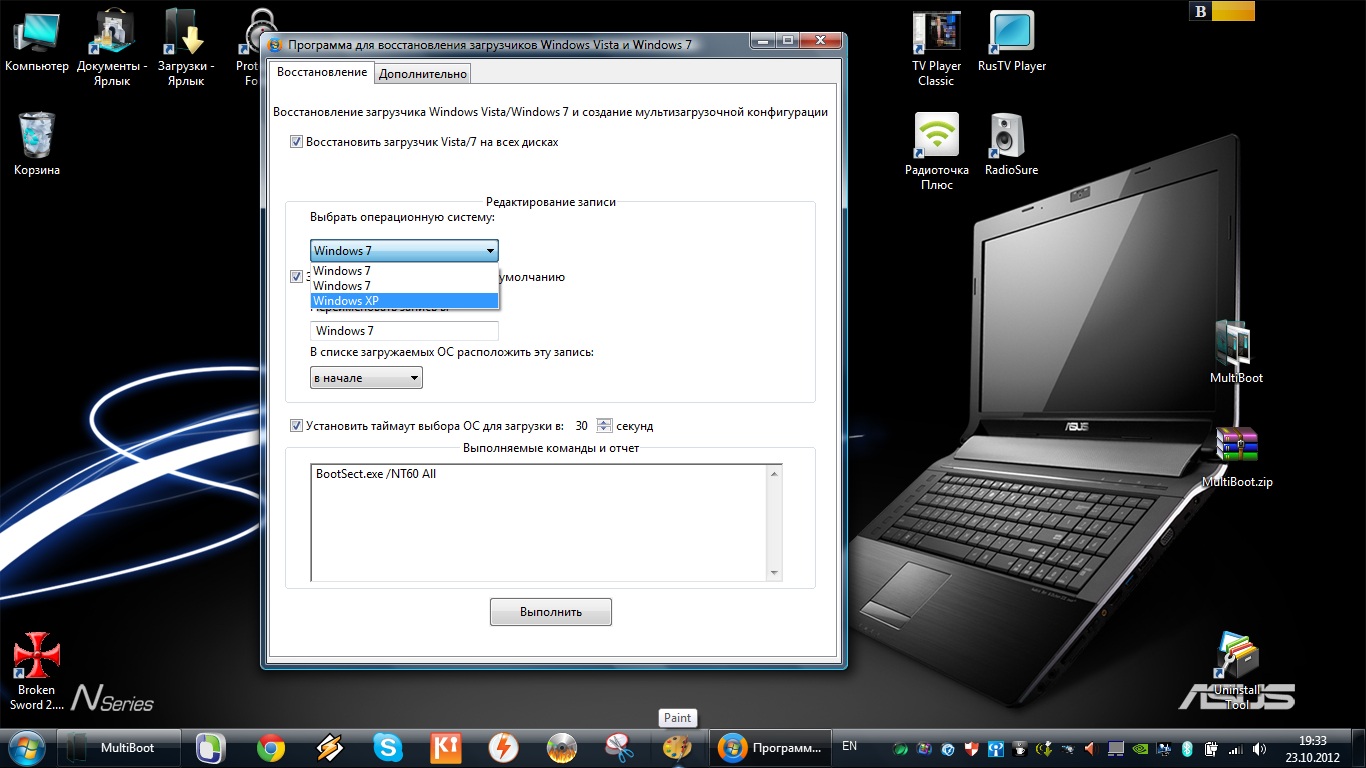Image resolution: width=1366 pixels, height=768 pixels.
Task: Toggle Установить таймаут выбора ОС checkbox
Action: tap(296, 426)
